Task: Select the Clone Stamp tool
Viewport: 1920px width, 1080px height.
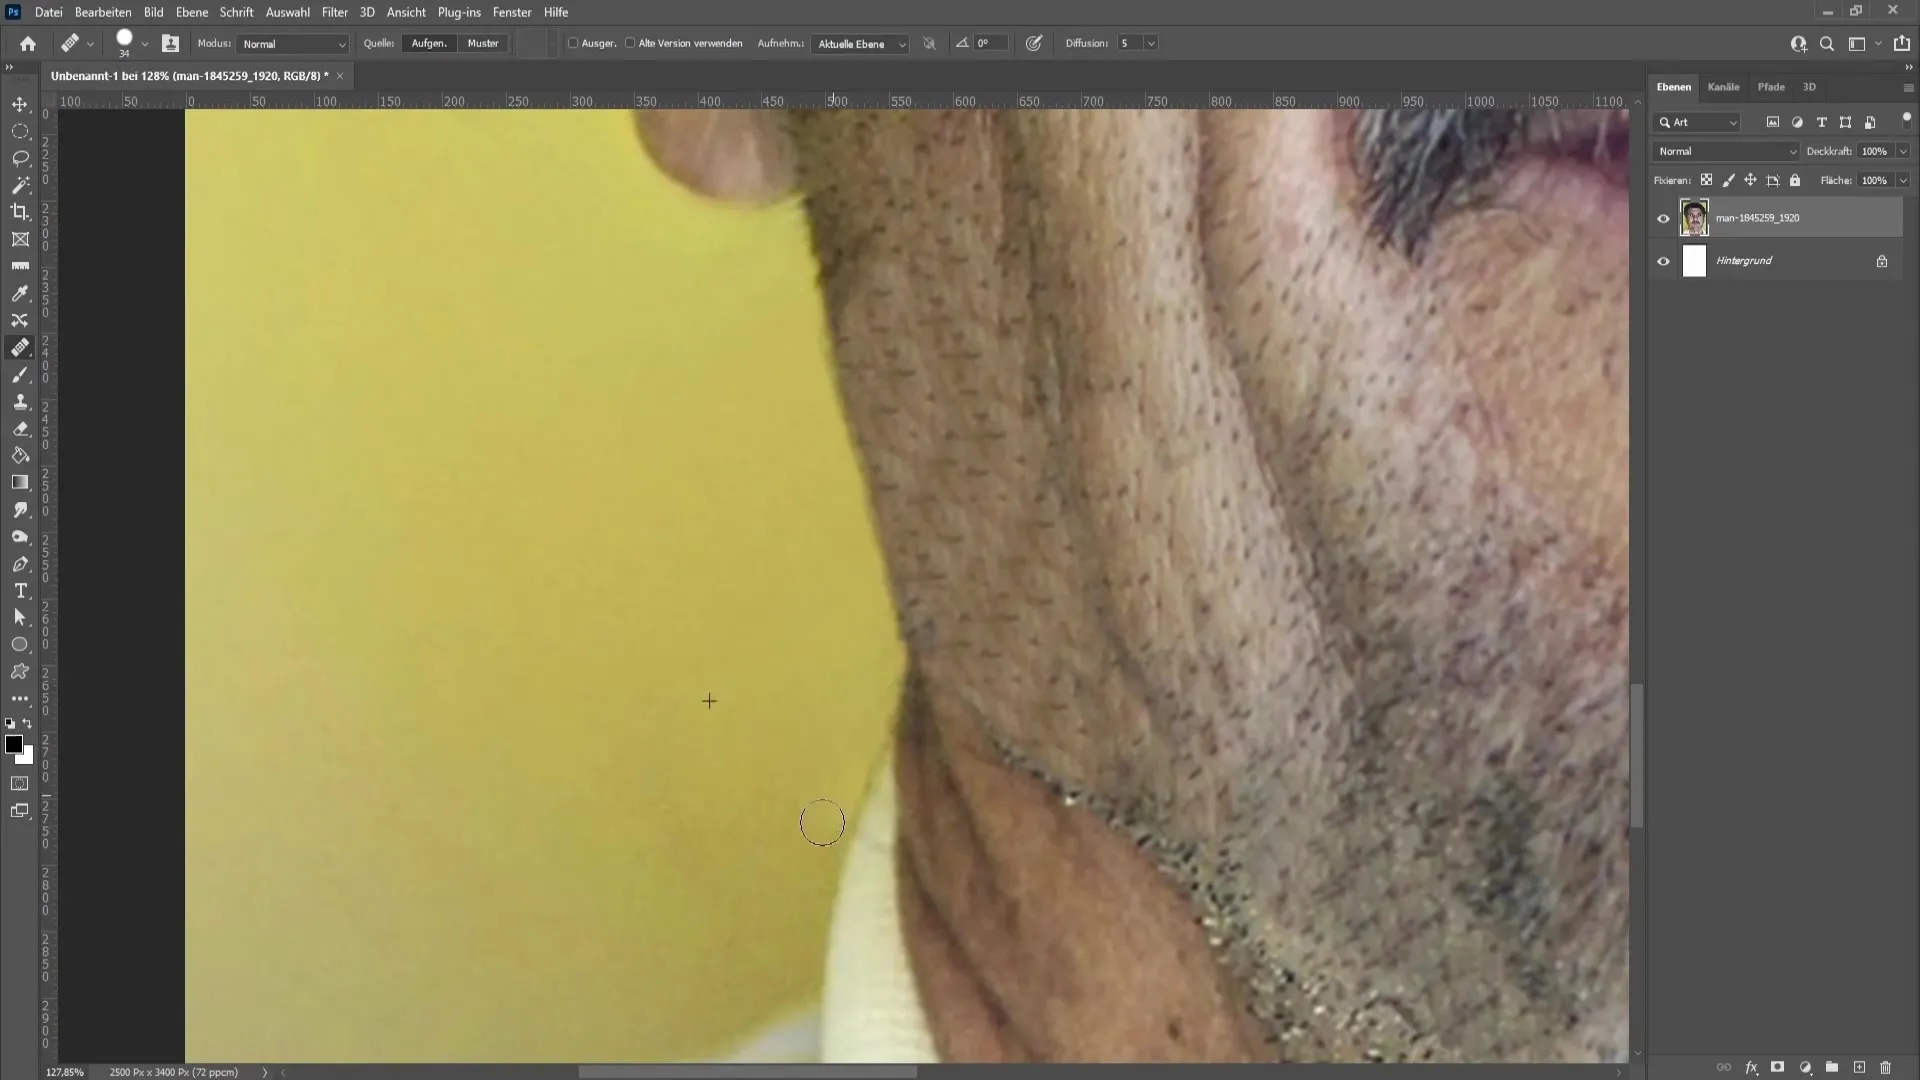Action: (x=20, y=401)
